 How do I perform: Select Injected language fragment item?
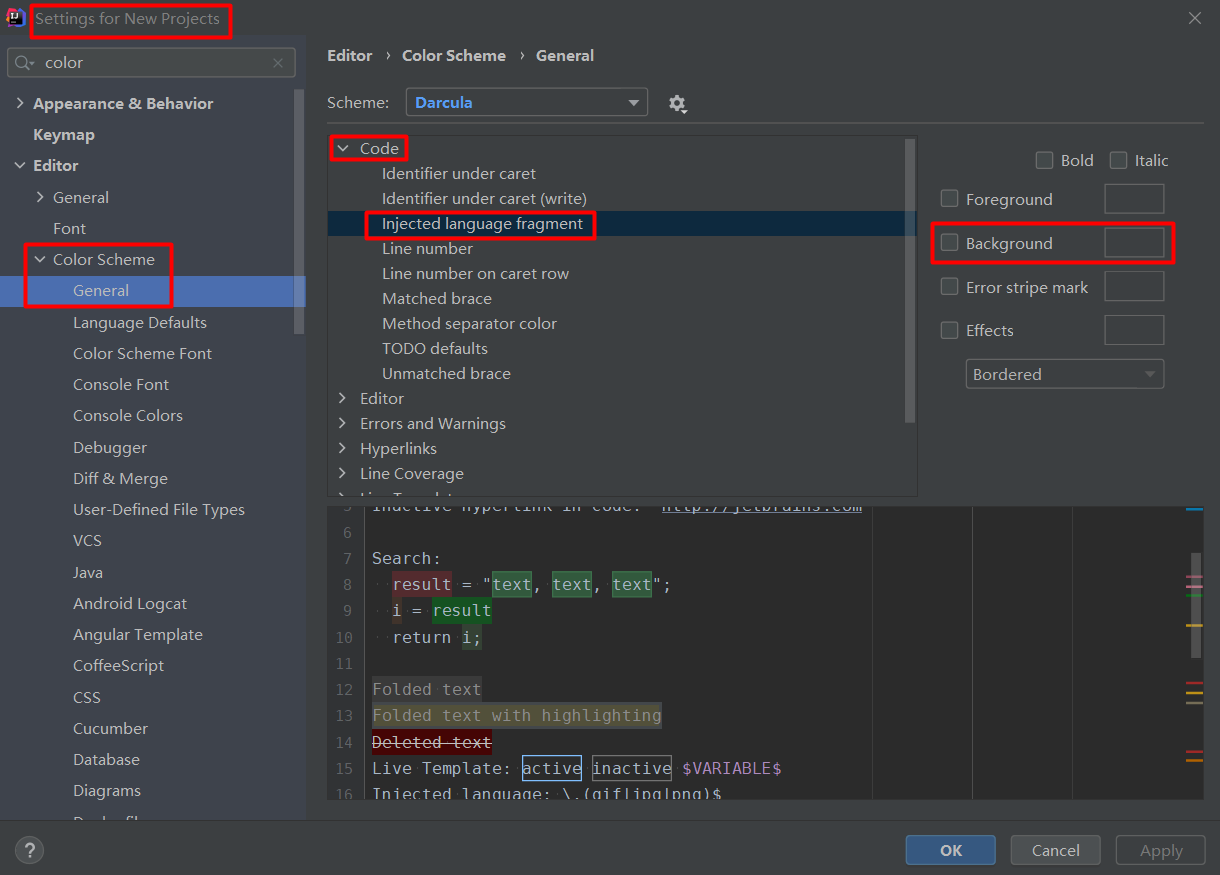pyautogui.click(x=482, y=223)
